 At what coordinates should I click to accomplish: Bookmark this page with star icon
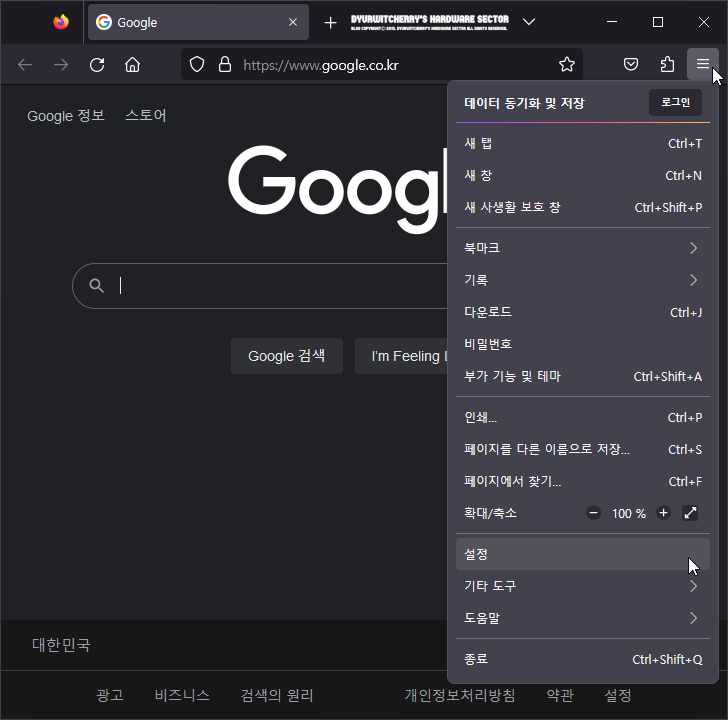(566, 65)
